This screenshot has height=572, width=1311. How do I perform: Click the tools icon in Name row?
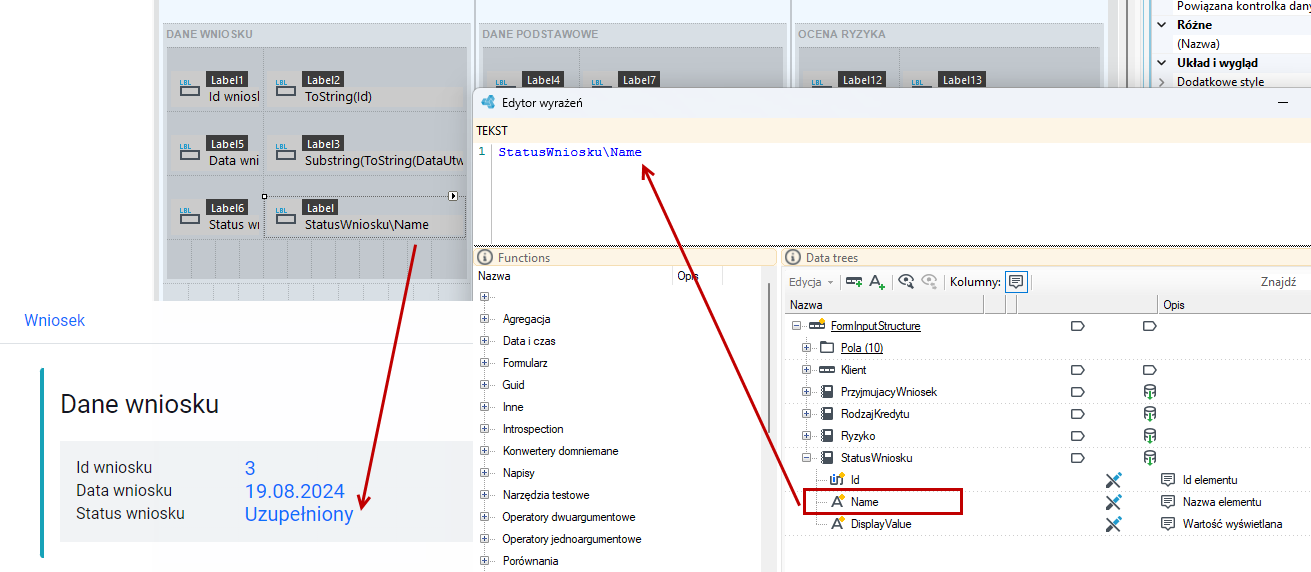1114,502
